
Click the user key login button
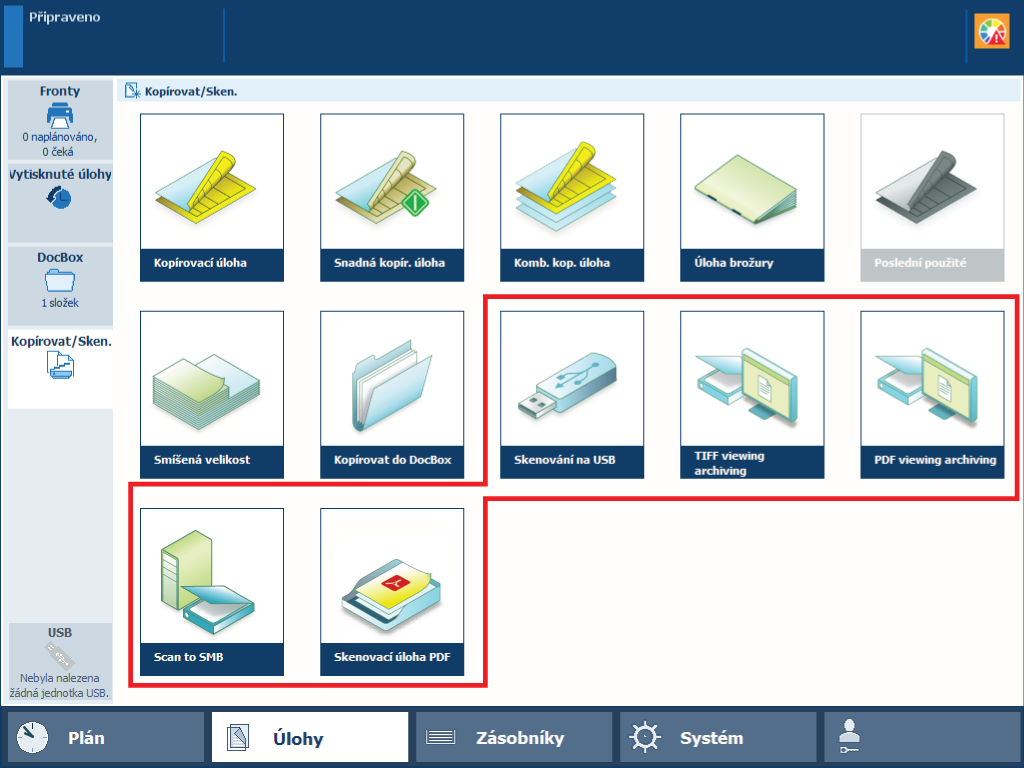click(921, 738)
